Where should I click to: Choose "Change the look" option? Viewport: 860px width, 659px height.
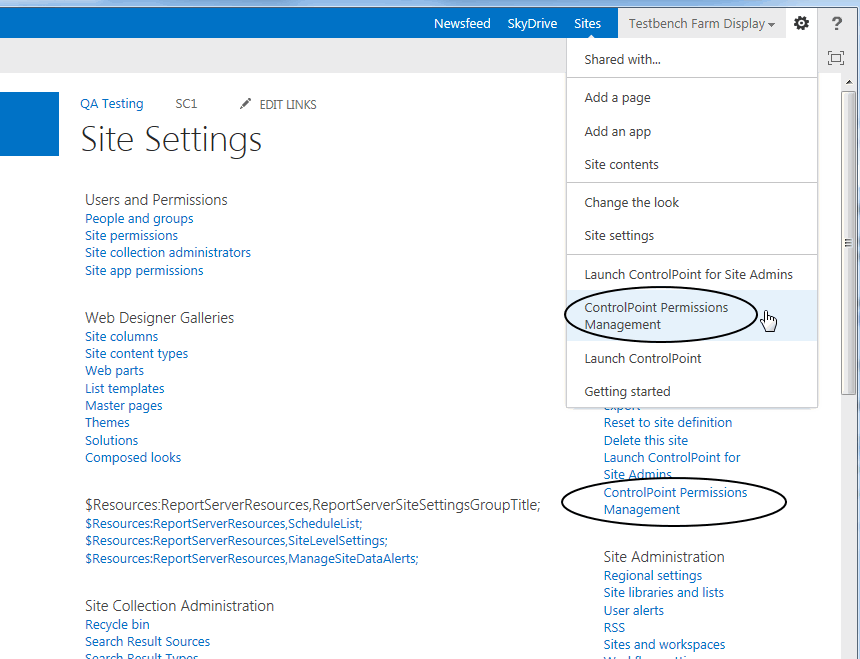click(x=631, y=202)
